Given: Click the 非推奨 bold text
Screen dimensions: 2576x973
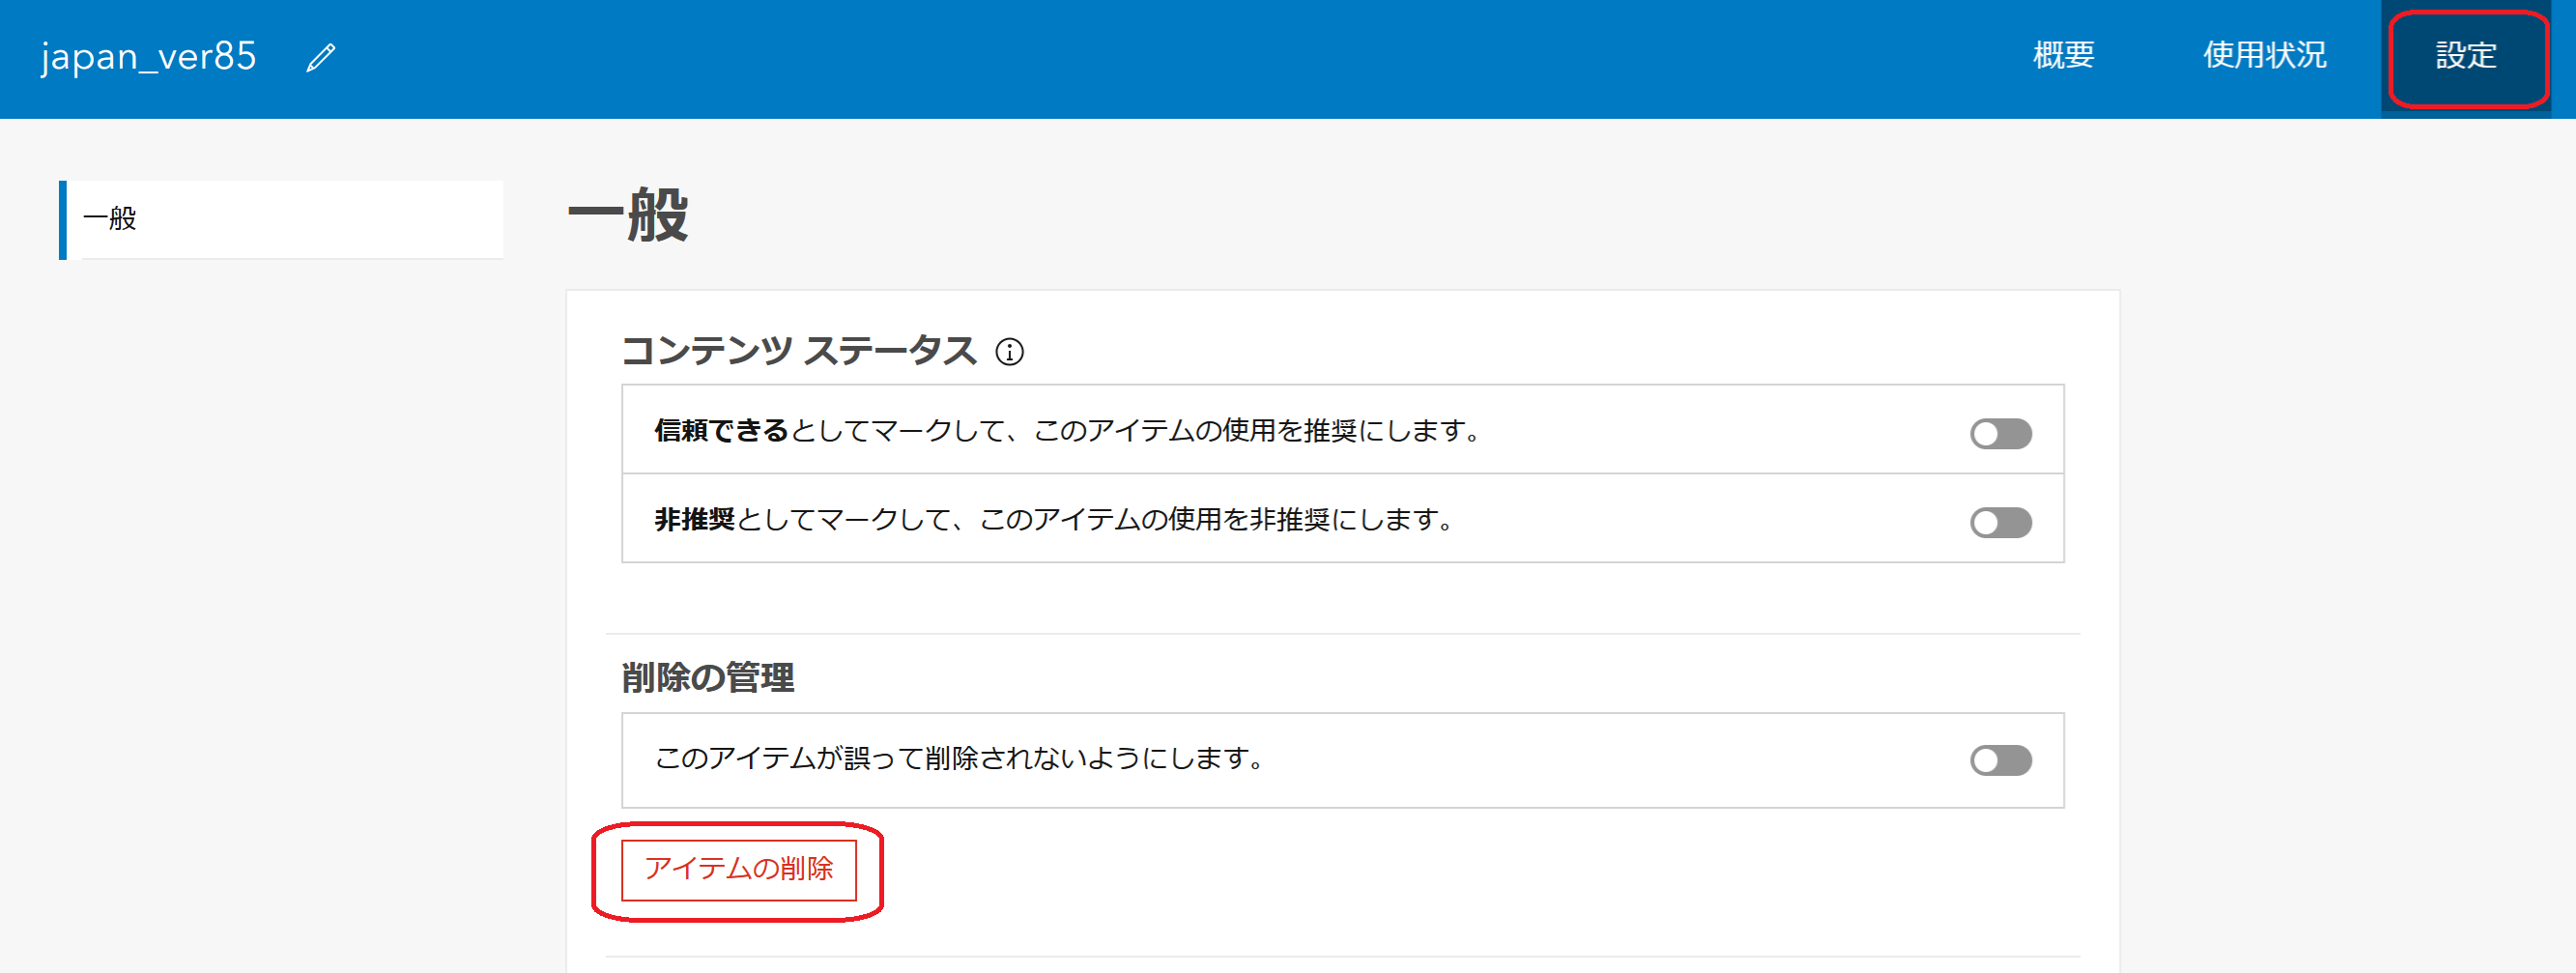Looking at the screenshot, I should (x=694, y=519).
